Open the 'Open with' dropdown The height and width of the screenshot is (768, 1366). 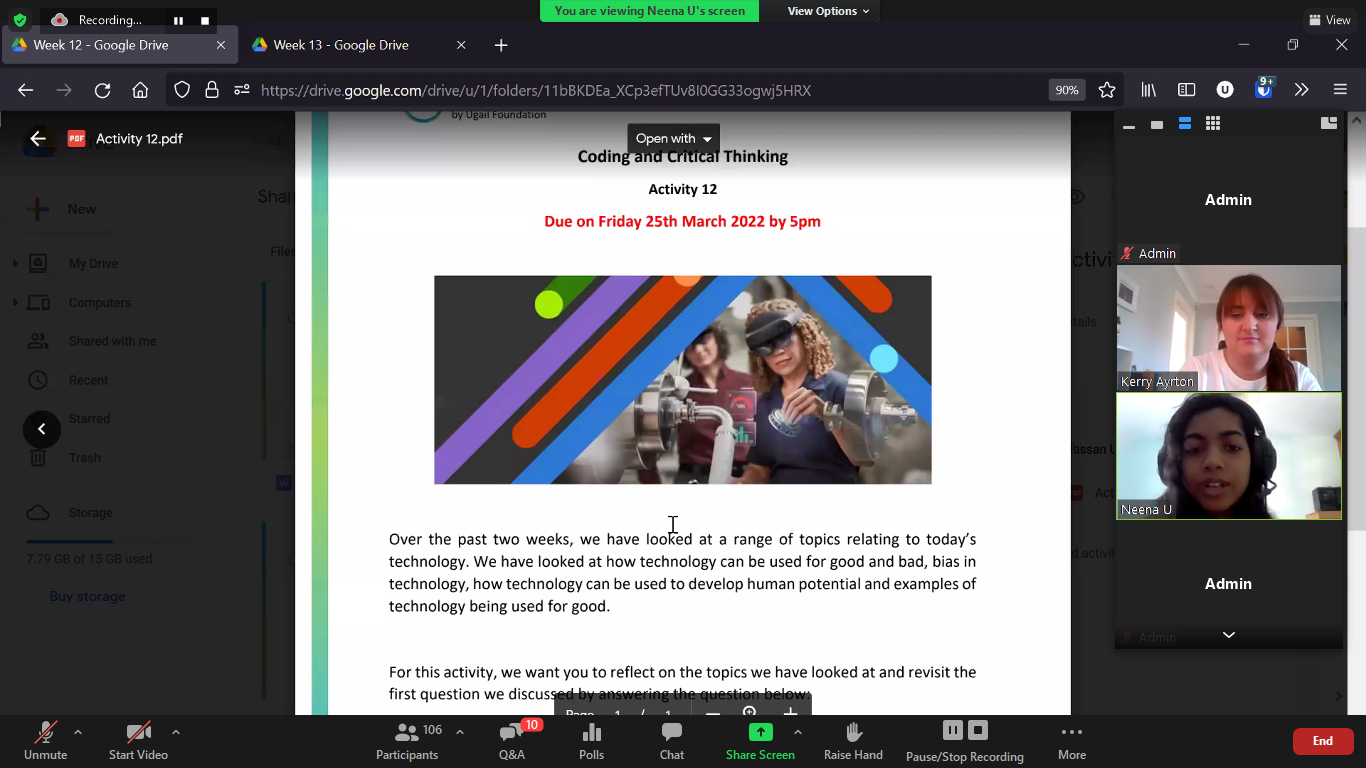click(673, 139)
